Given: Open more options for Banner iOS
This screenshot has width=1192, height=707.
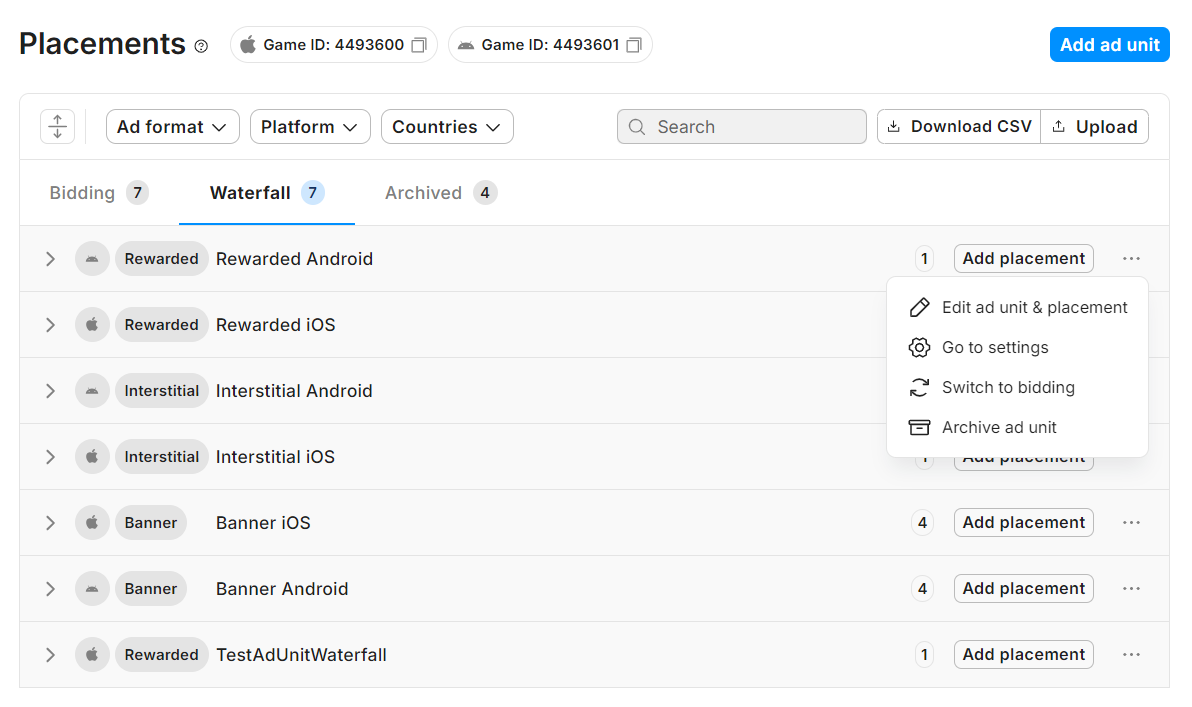Looking at the screenshot, I should [x=1131, y=523].
